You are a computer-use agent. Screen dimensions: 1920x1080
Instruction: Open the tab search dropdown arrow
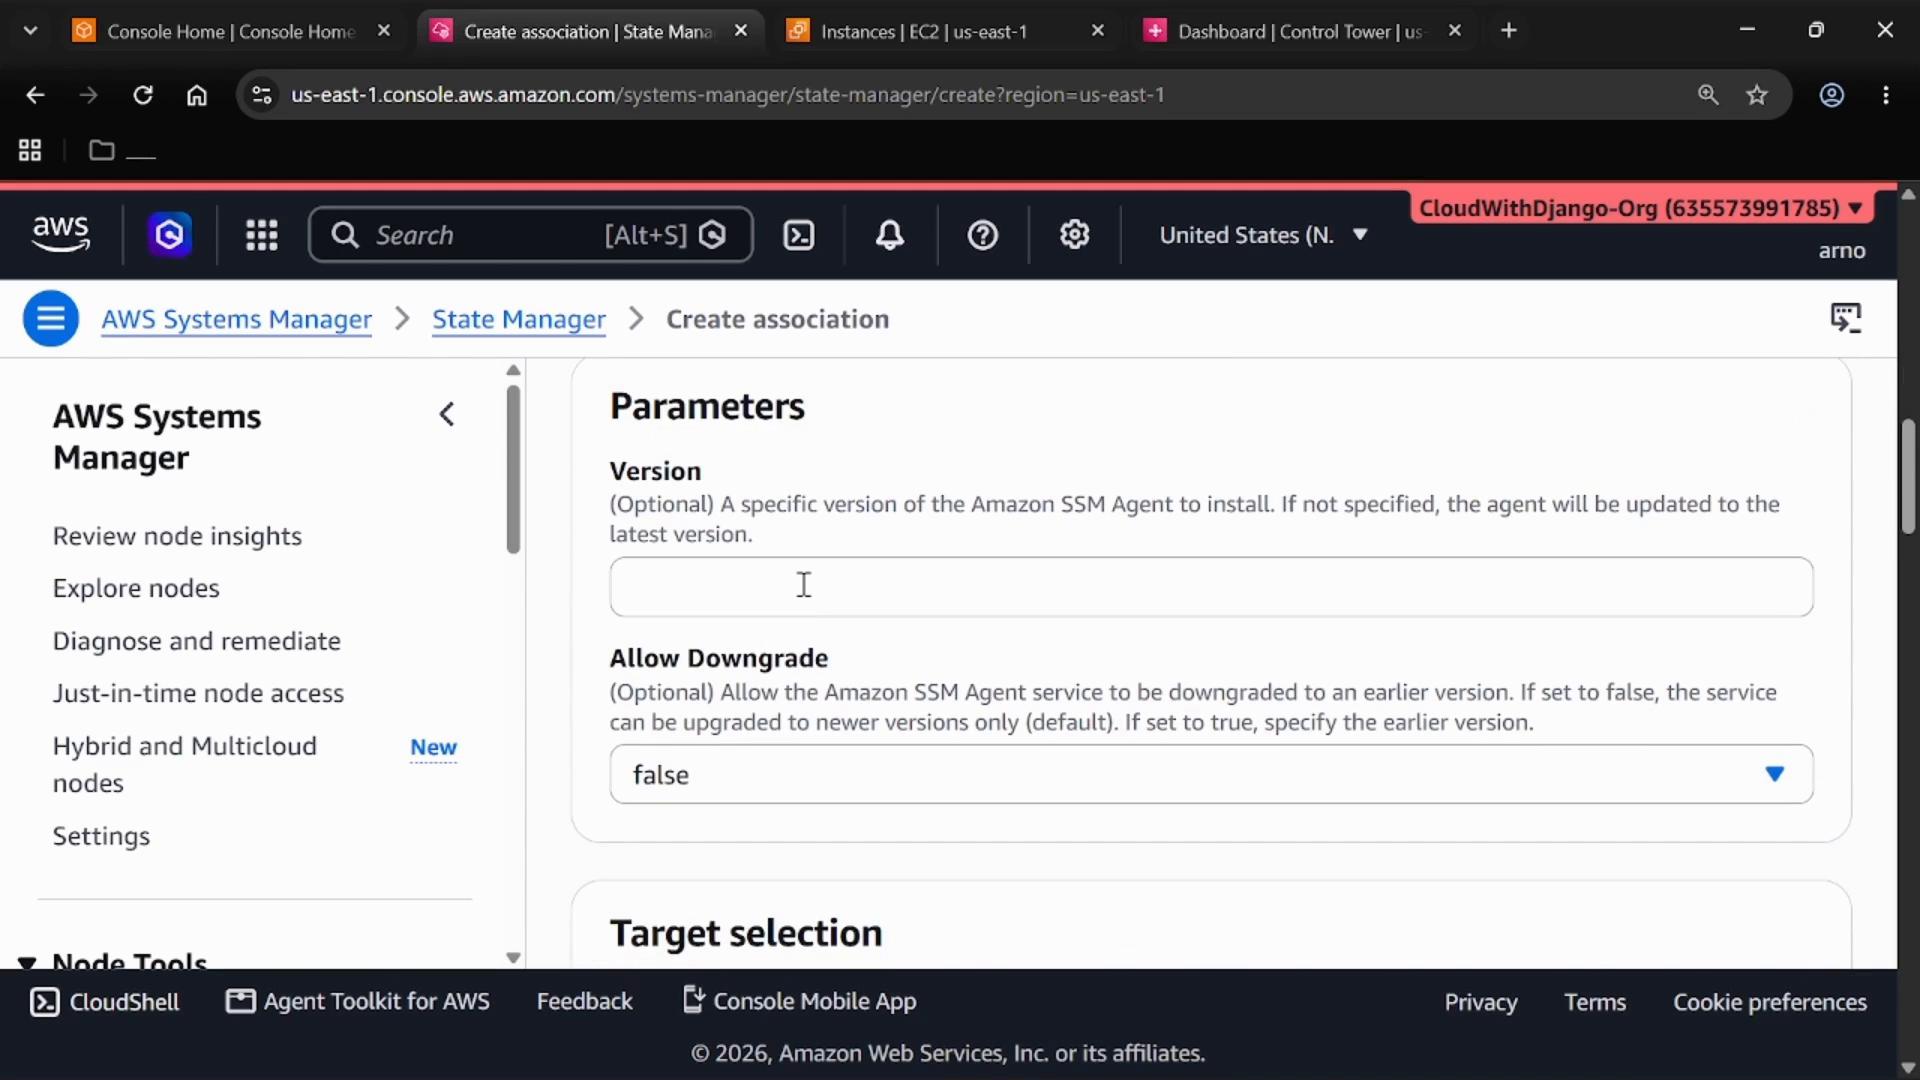pyautogui.click(x=30, y=31)
